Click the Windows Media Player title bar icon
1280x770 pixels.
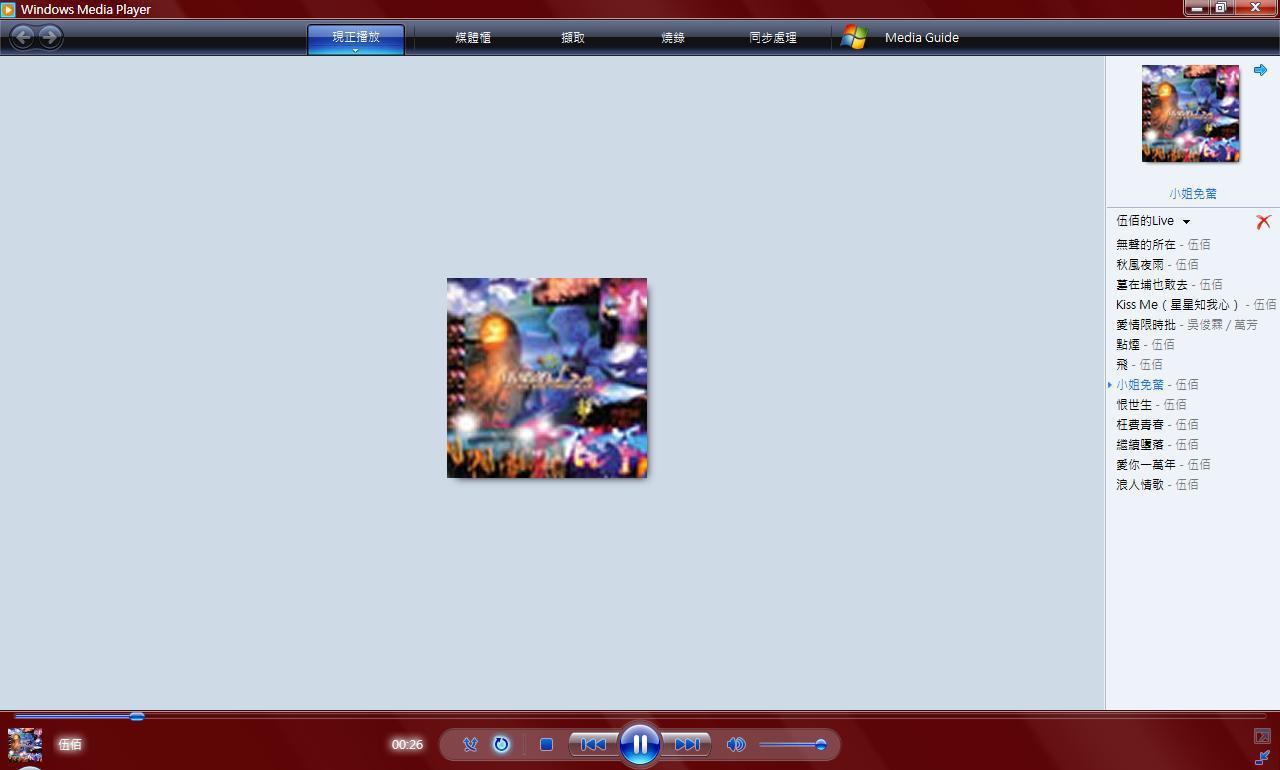[x=8, y=9]
